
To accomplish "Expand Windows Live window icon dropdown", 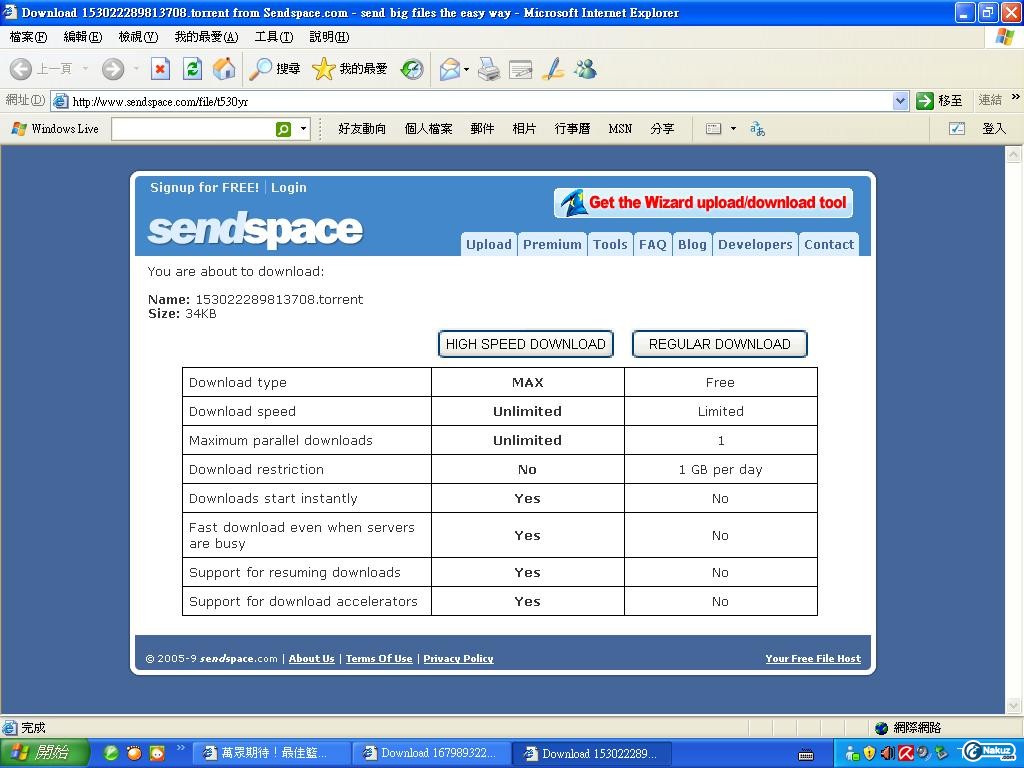I will coord(733,129).
